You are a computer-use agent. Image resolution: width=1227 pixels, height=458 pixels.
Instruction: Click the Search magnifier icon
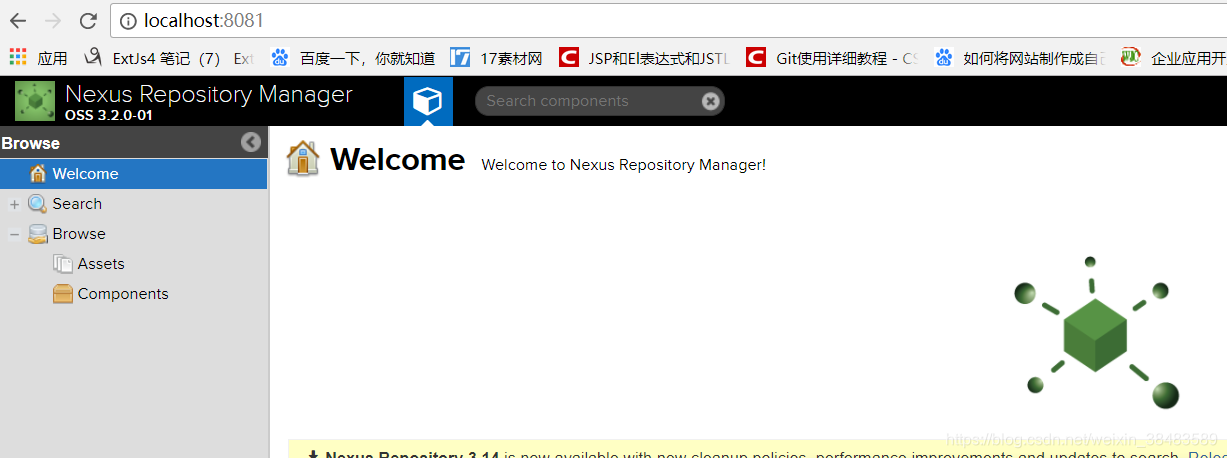coord(38,204)
